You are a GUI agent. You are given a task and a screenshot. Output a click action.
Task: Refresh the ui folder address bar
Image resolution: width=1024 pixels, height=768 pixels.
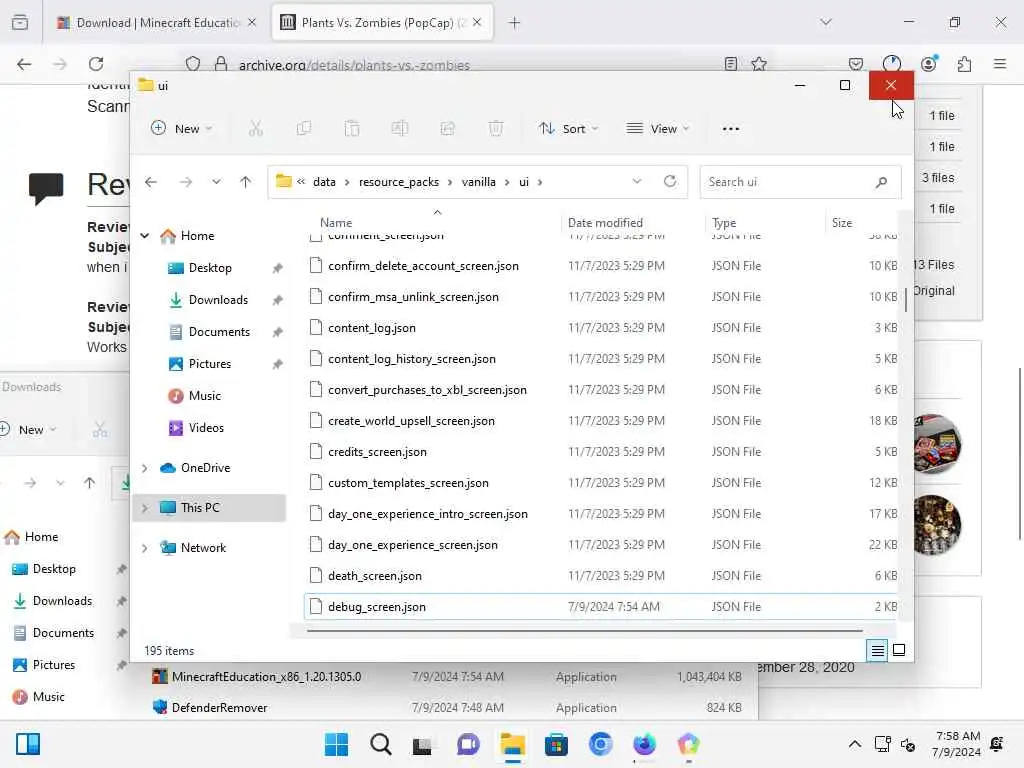[x=670, y=181]
